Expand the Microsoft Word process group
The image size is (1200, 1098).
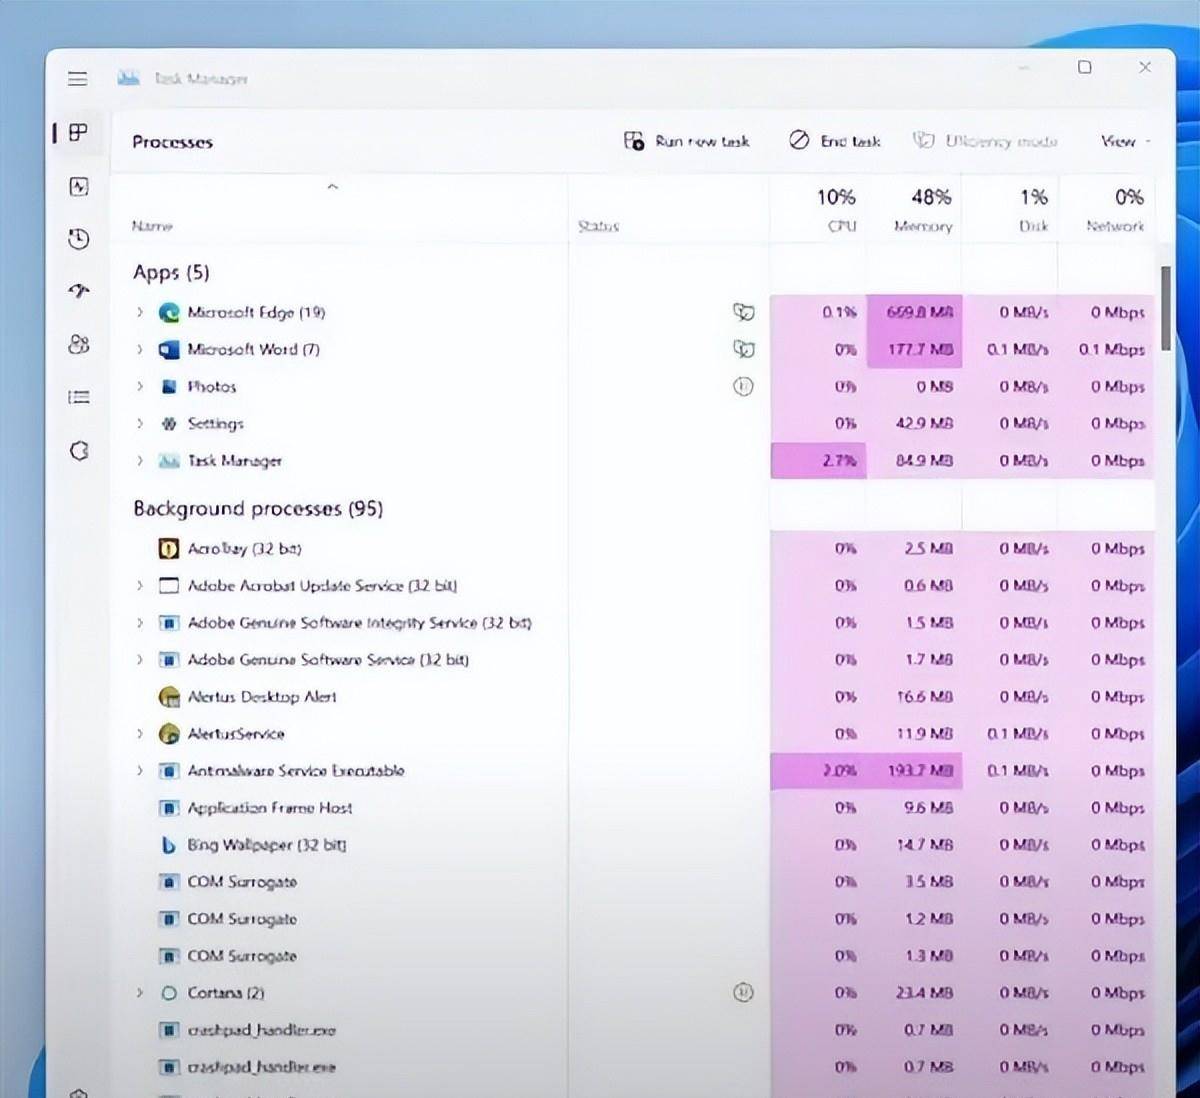pyautogui.click(x=140, y=349)
